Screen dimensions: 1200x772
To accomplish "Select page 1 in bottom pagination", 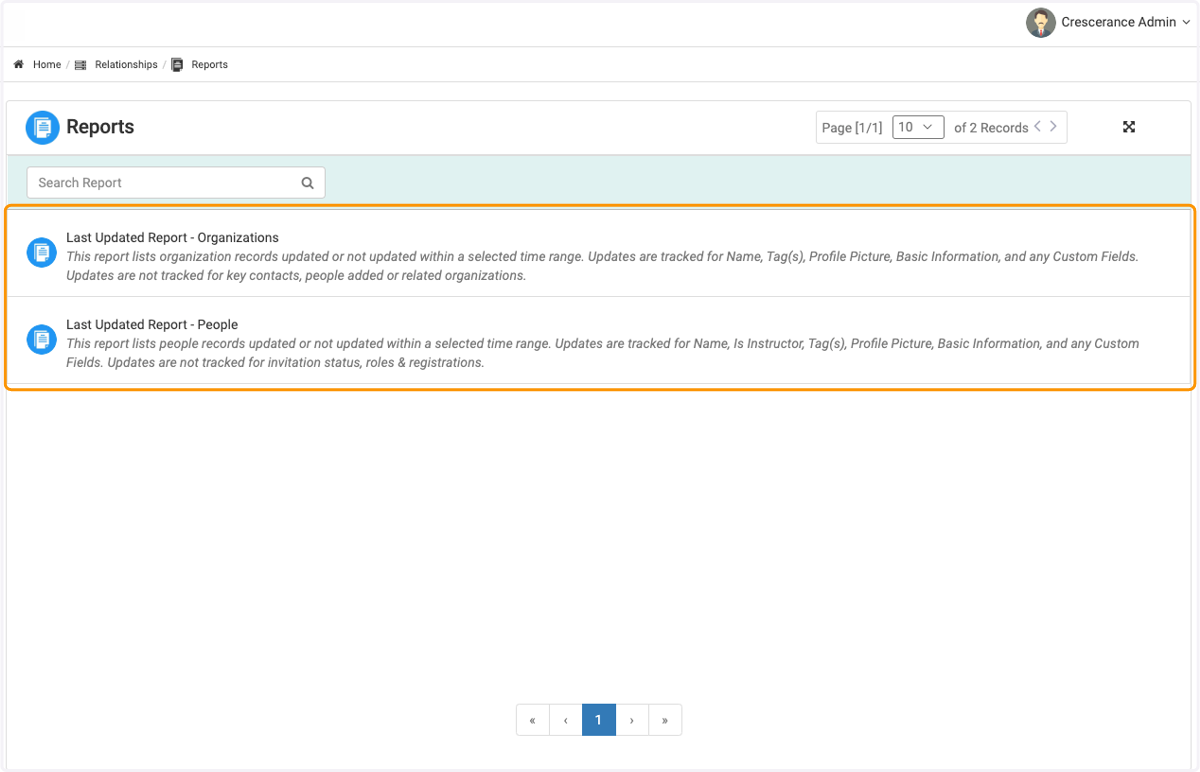I will tap(598, 720).
